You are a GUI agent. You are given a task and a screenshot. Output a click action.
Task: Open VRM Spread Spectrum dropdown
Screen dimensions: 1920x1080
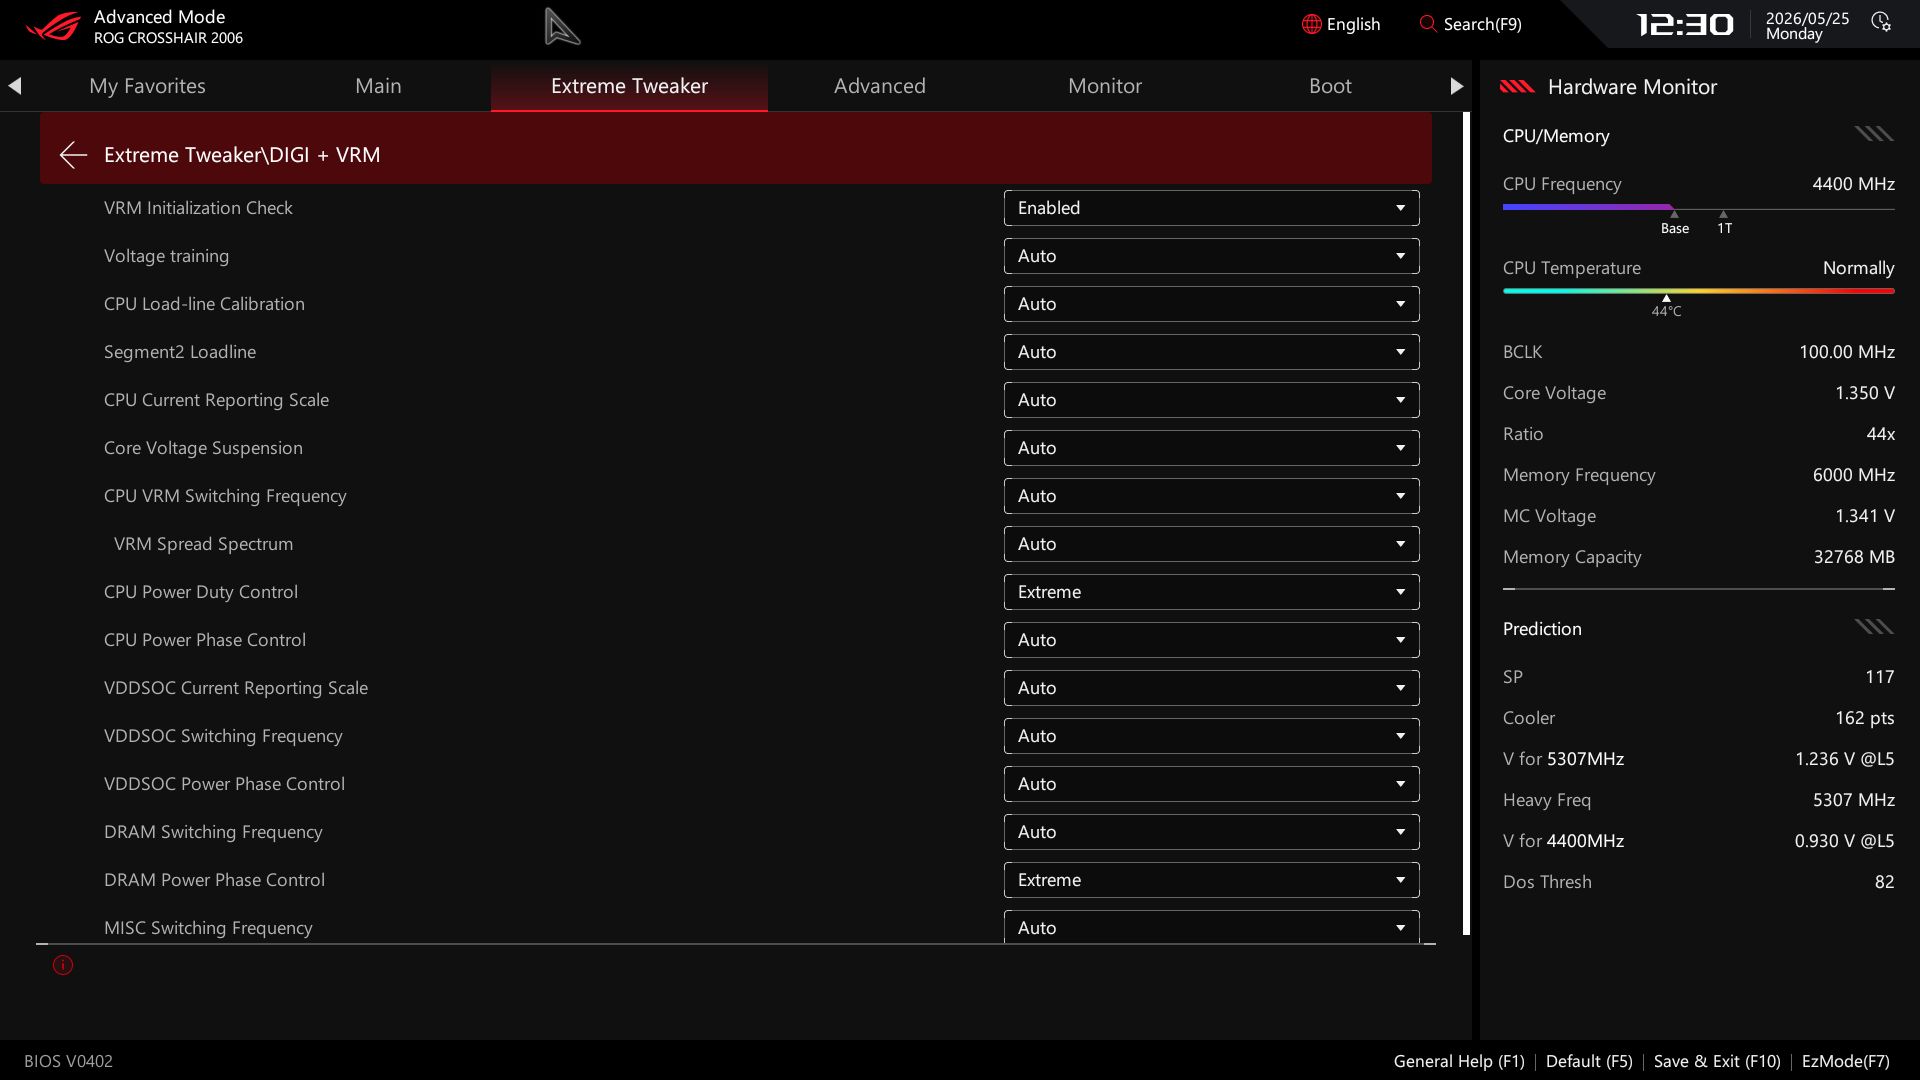(x=1211, y=544)
